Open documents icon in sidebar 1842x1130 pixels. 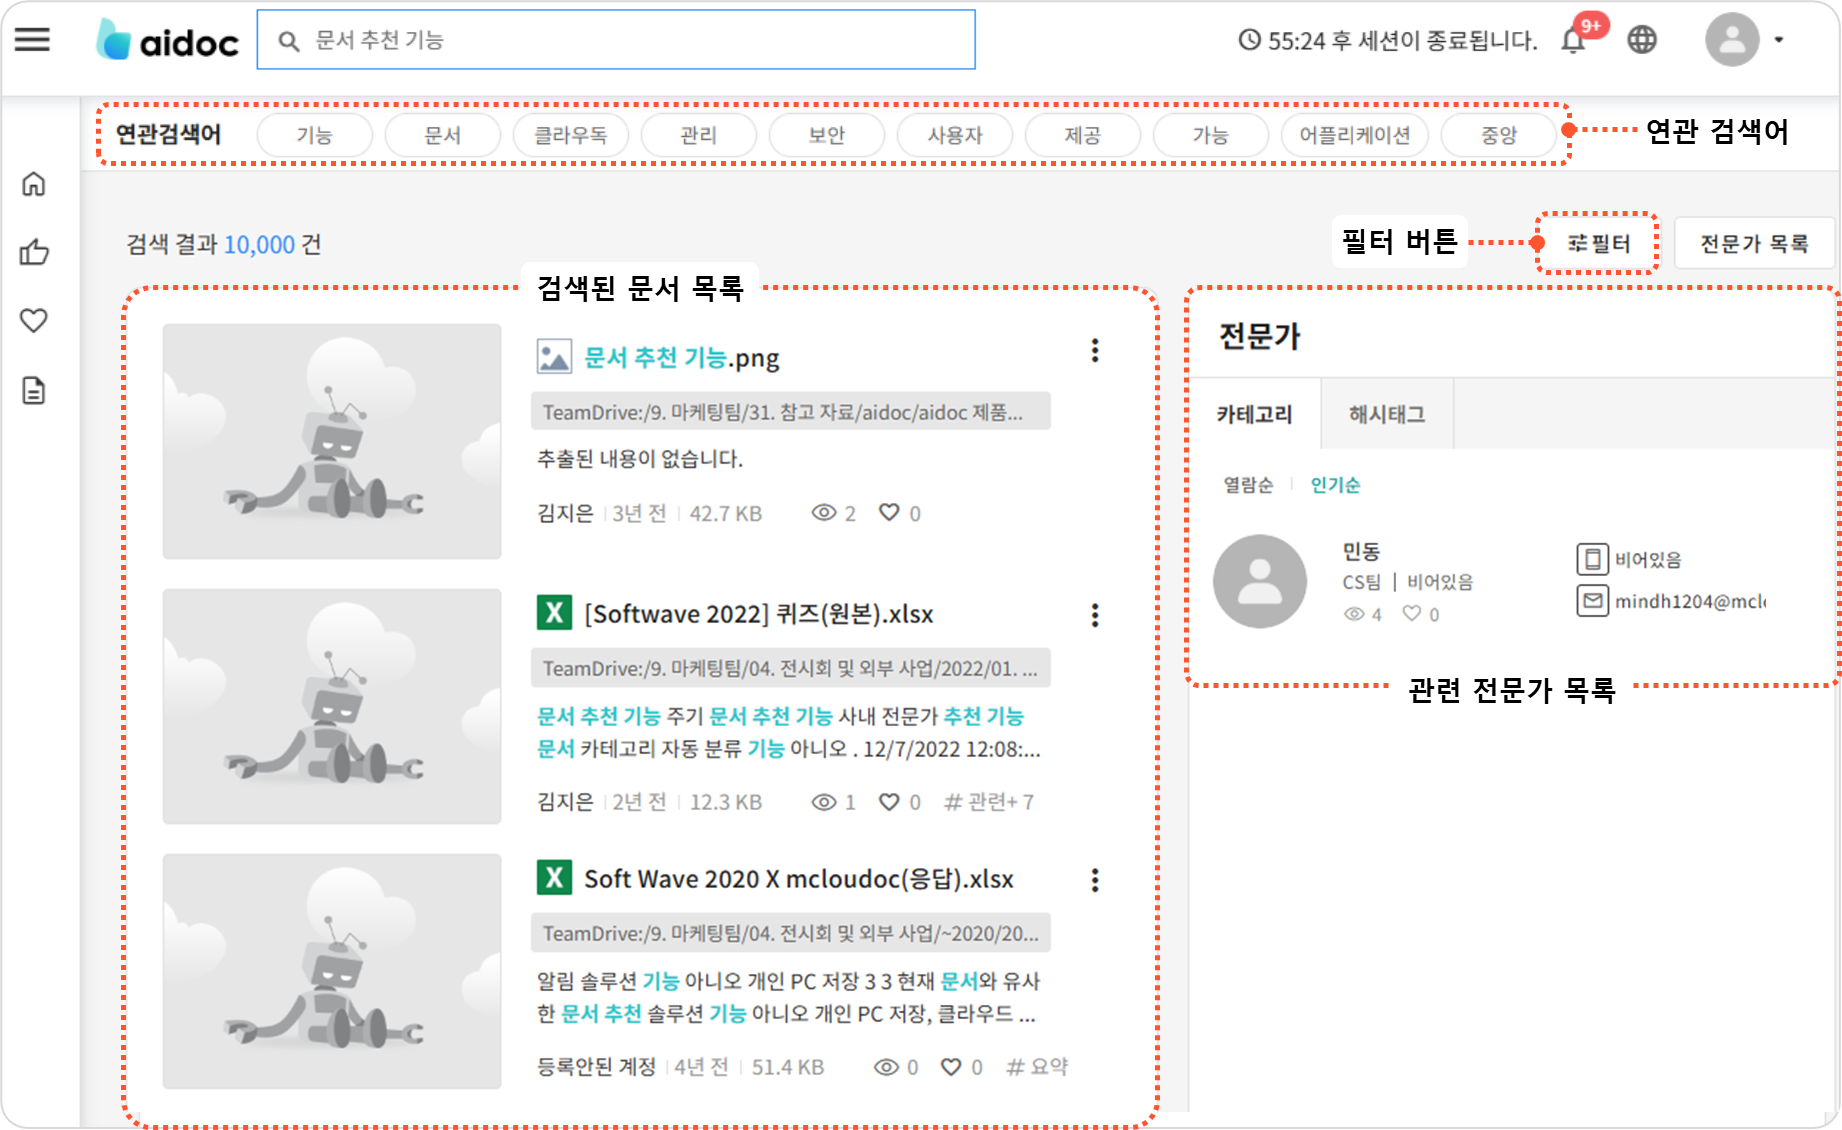(x=34, y=390)
